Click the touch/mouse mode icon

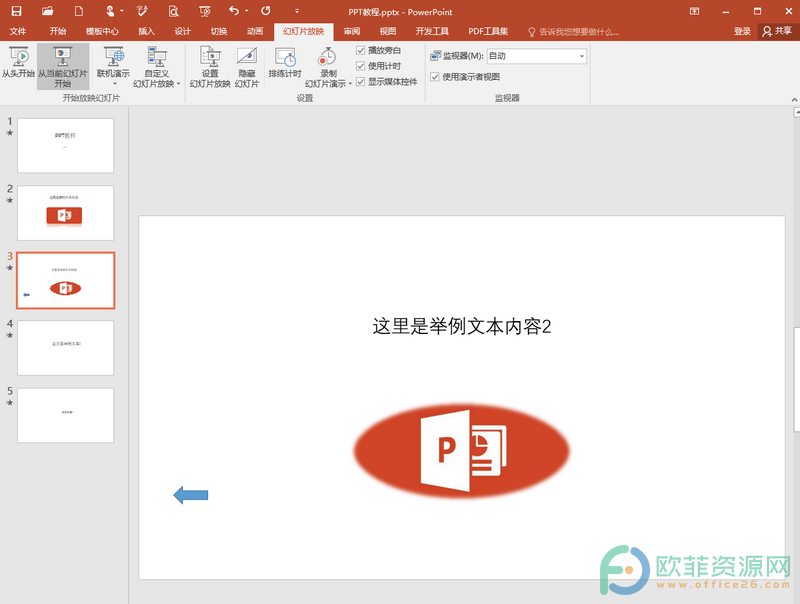[110, 11]
